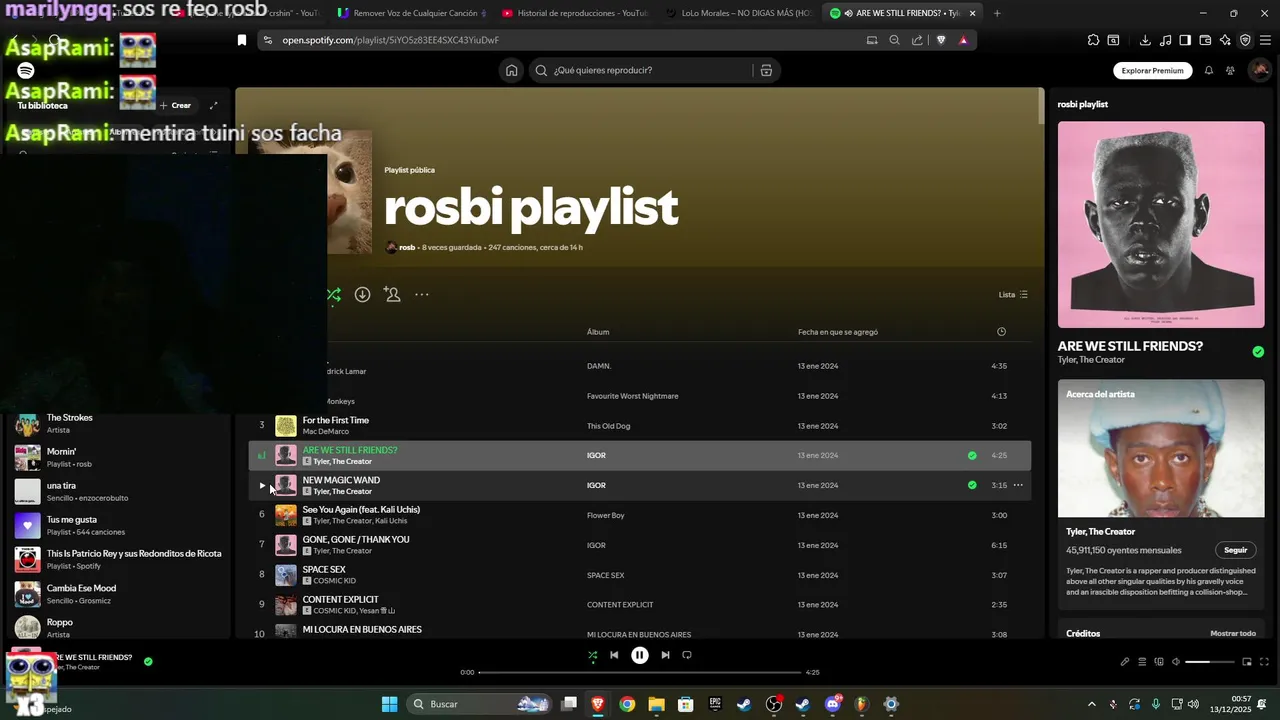Adjust the Spotify volume slider
Image resolution: width=1280 pixels, height=720 pixels.
(1210, 662)
